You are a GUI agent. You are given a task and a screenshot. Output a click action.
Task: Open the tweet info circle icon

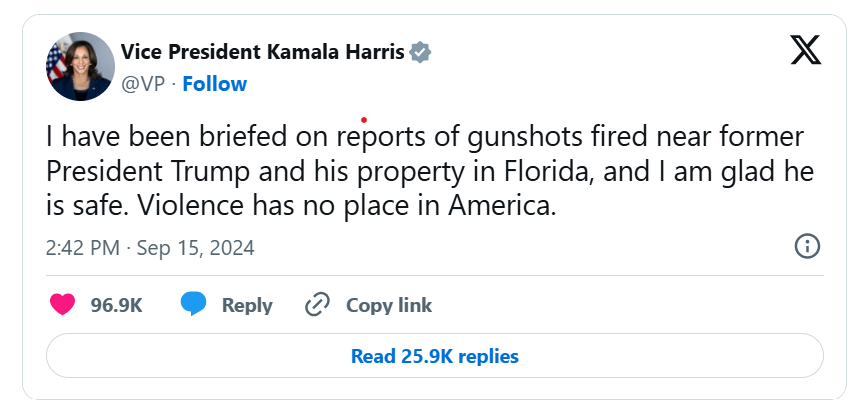point(807,246)
